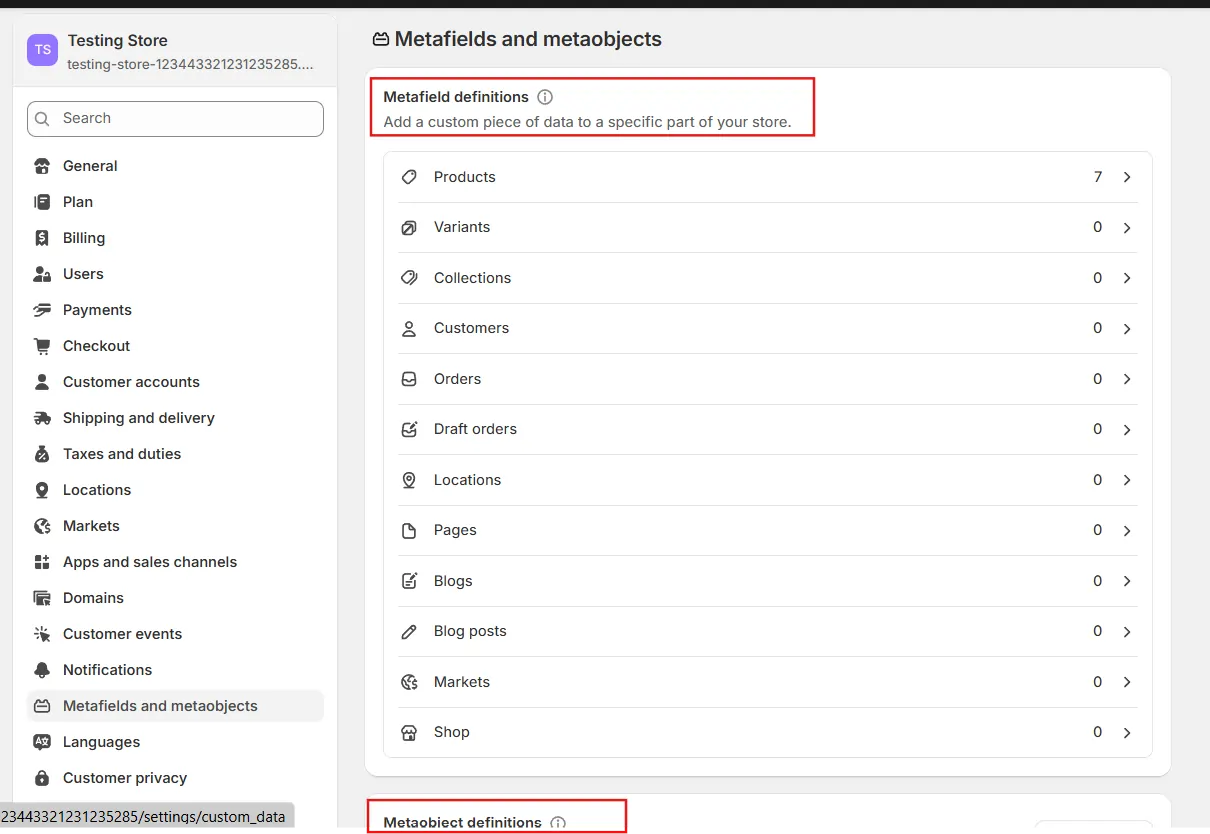The image size is (1210, 834).
Task: Click the Notifications bell icon
Action: pos(42,670)
